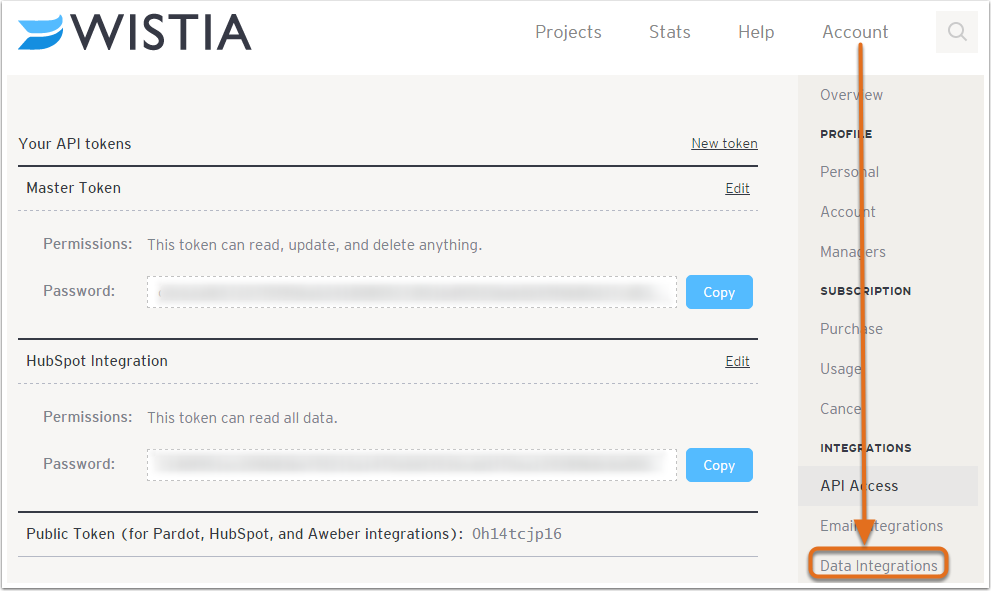Image resolution: width=991 pixels, height=591 pixels.
Task: Open Email Integrations in the sidebar
Action: [x=881, y=526]
